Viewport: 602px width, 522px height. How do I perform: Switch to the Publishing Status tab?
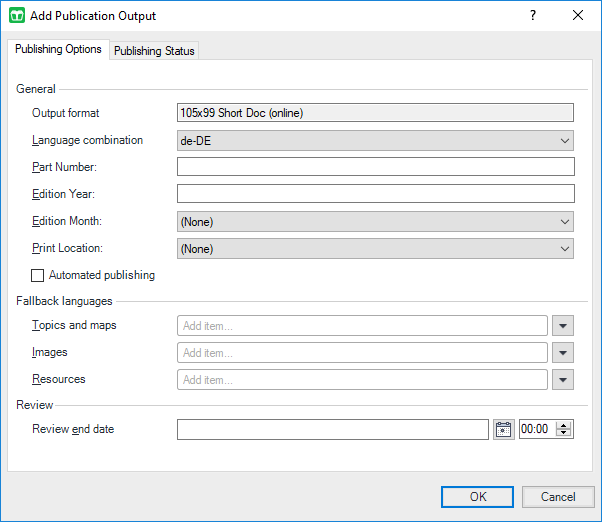154,51
